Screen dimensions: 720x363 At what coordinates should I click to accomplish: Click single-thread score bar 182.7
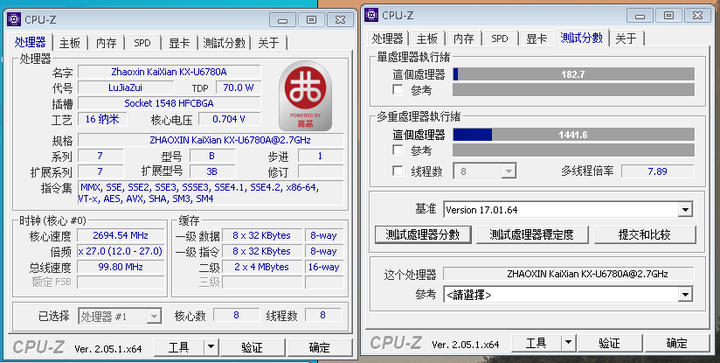574,74
